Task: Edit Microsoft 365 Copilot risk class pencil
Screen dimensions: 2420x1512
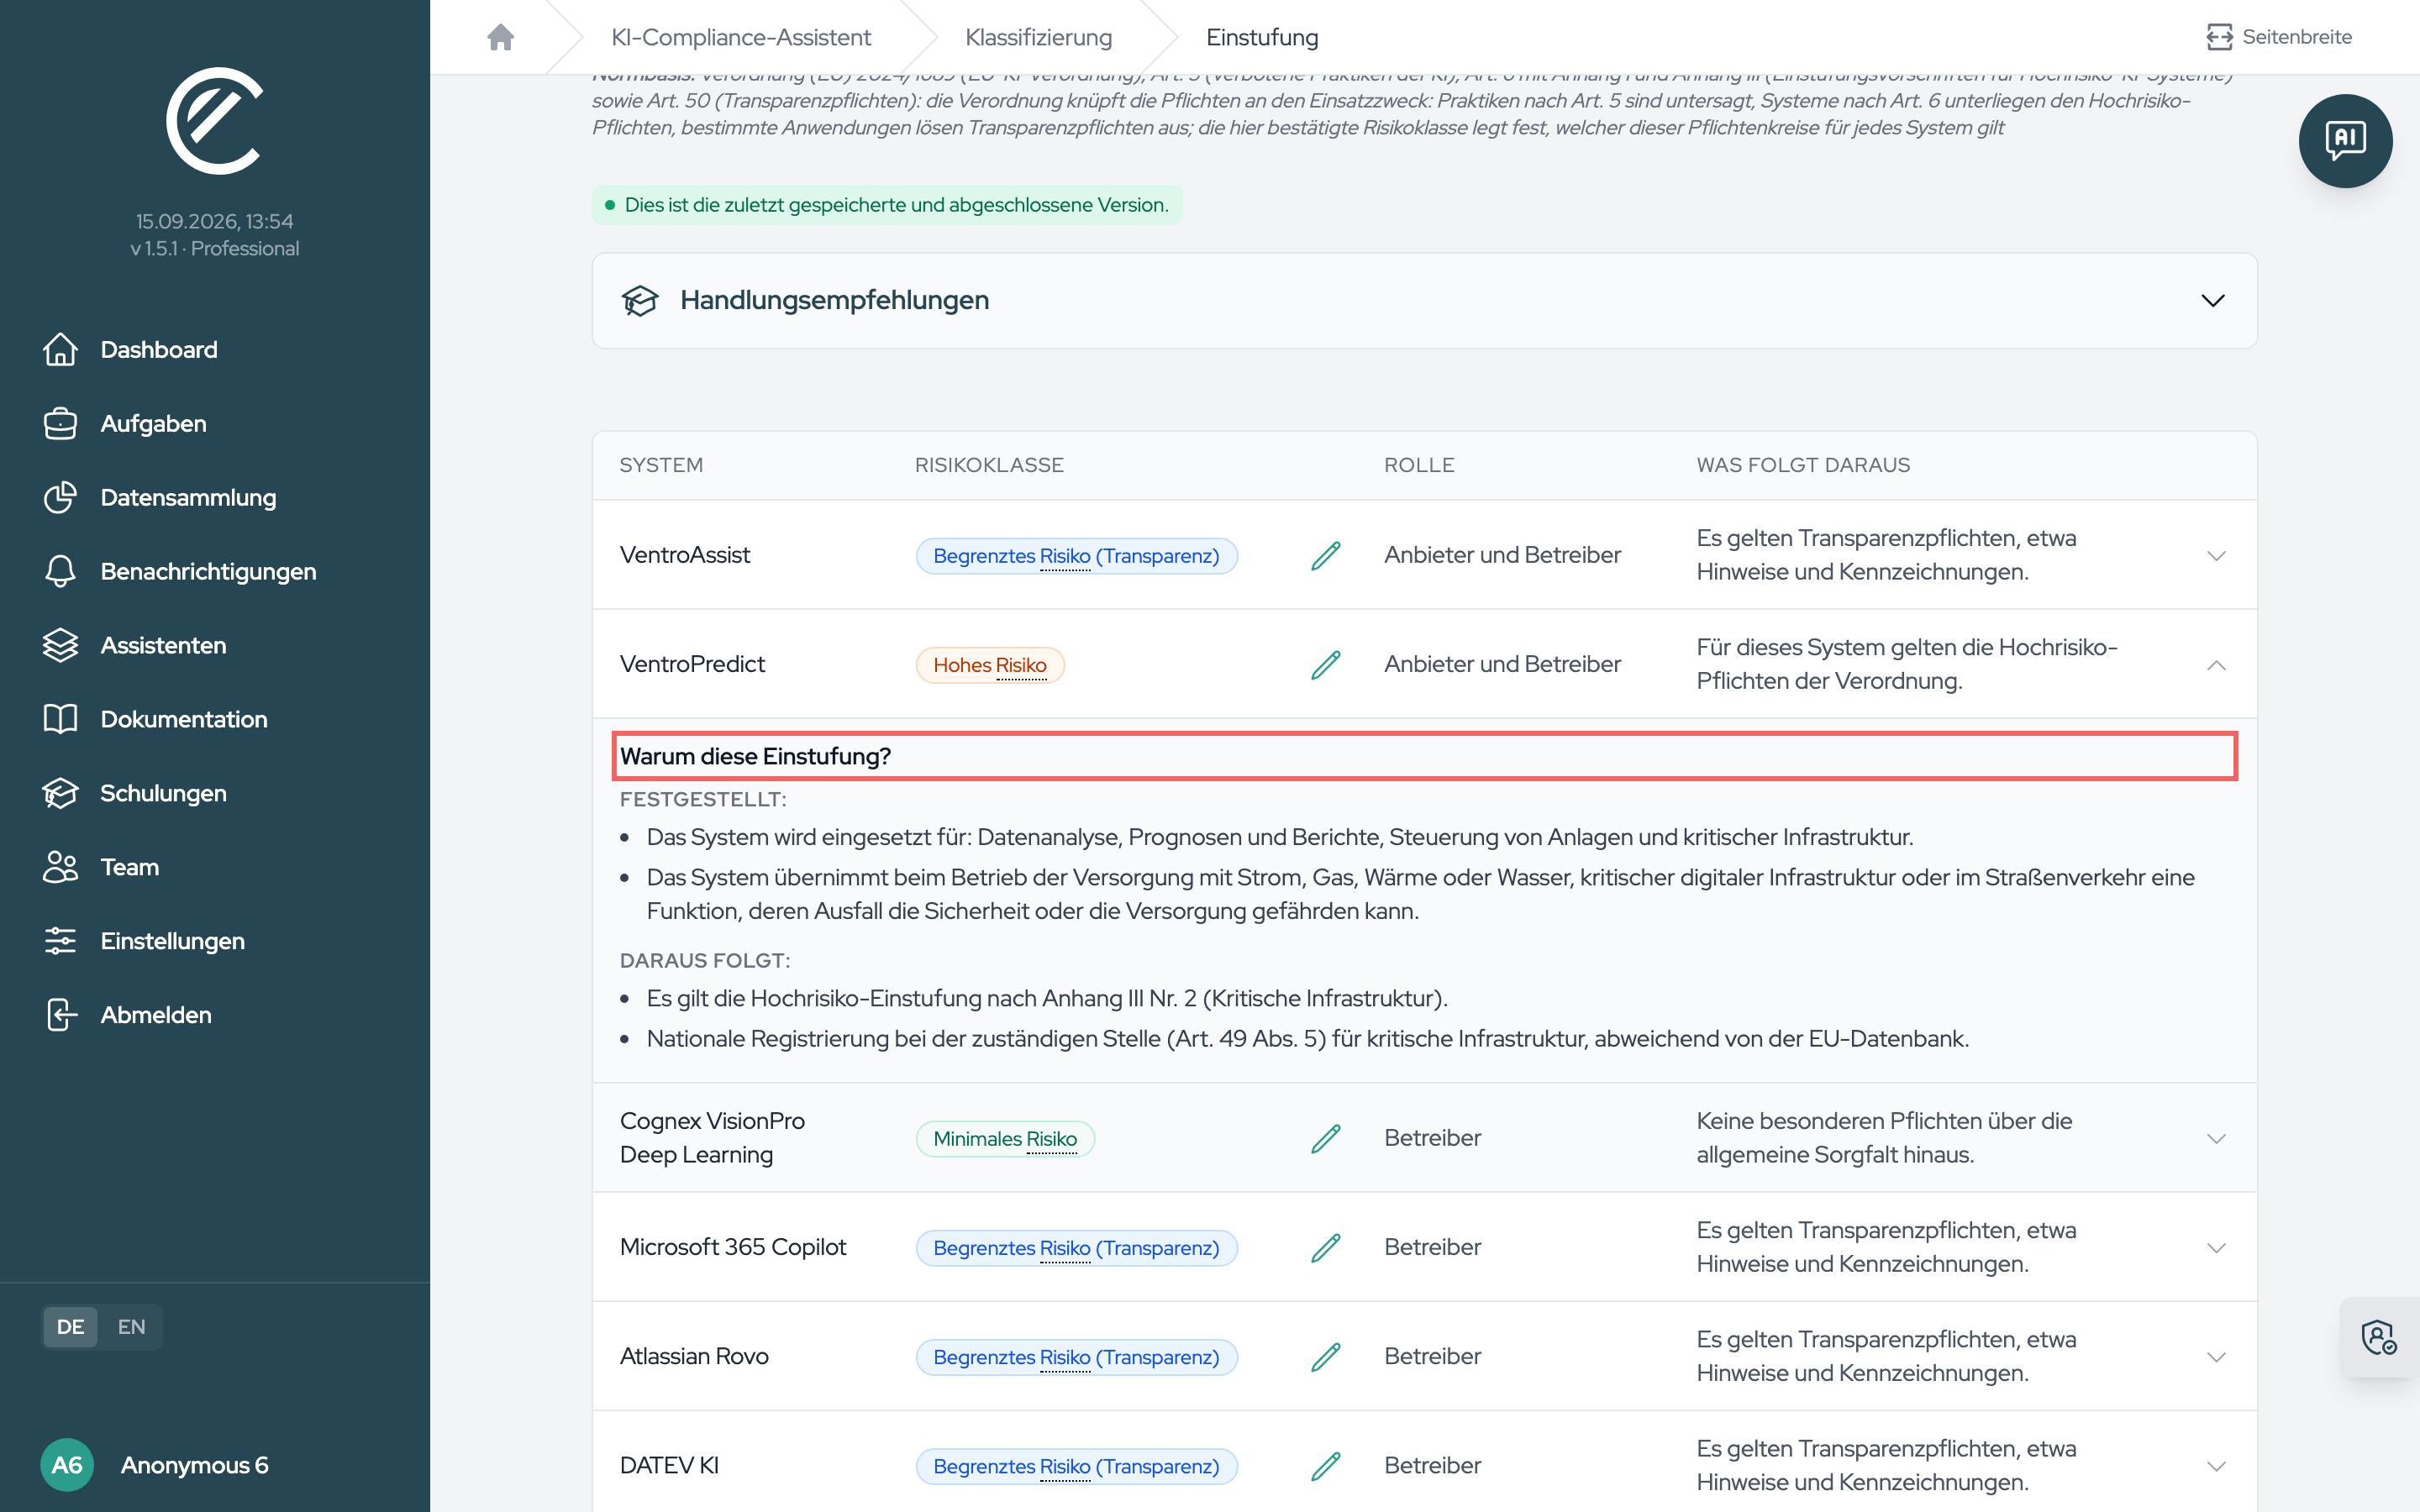Action: tap(1325, 1248)
